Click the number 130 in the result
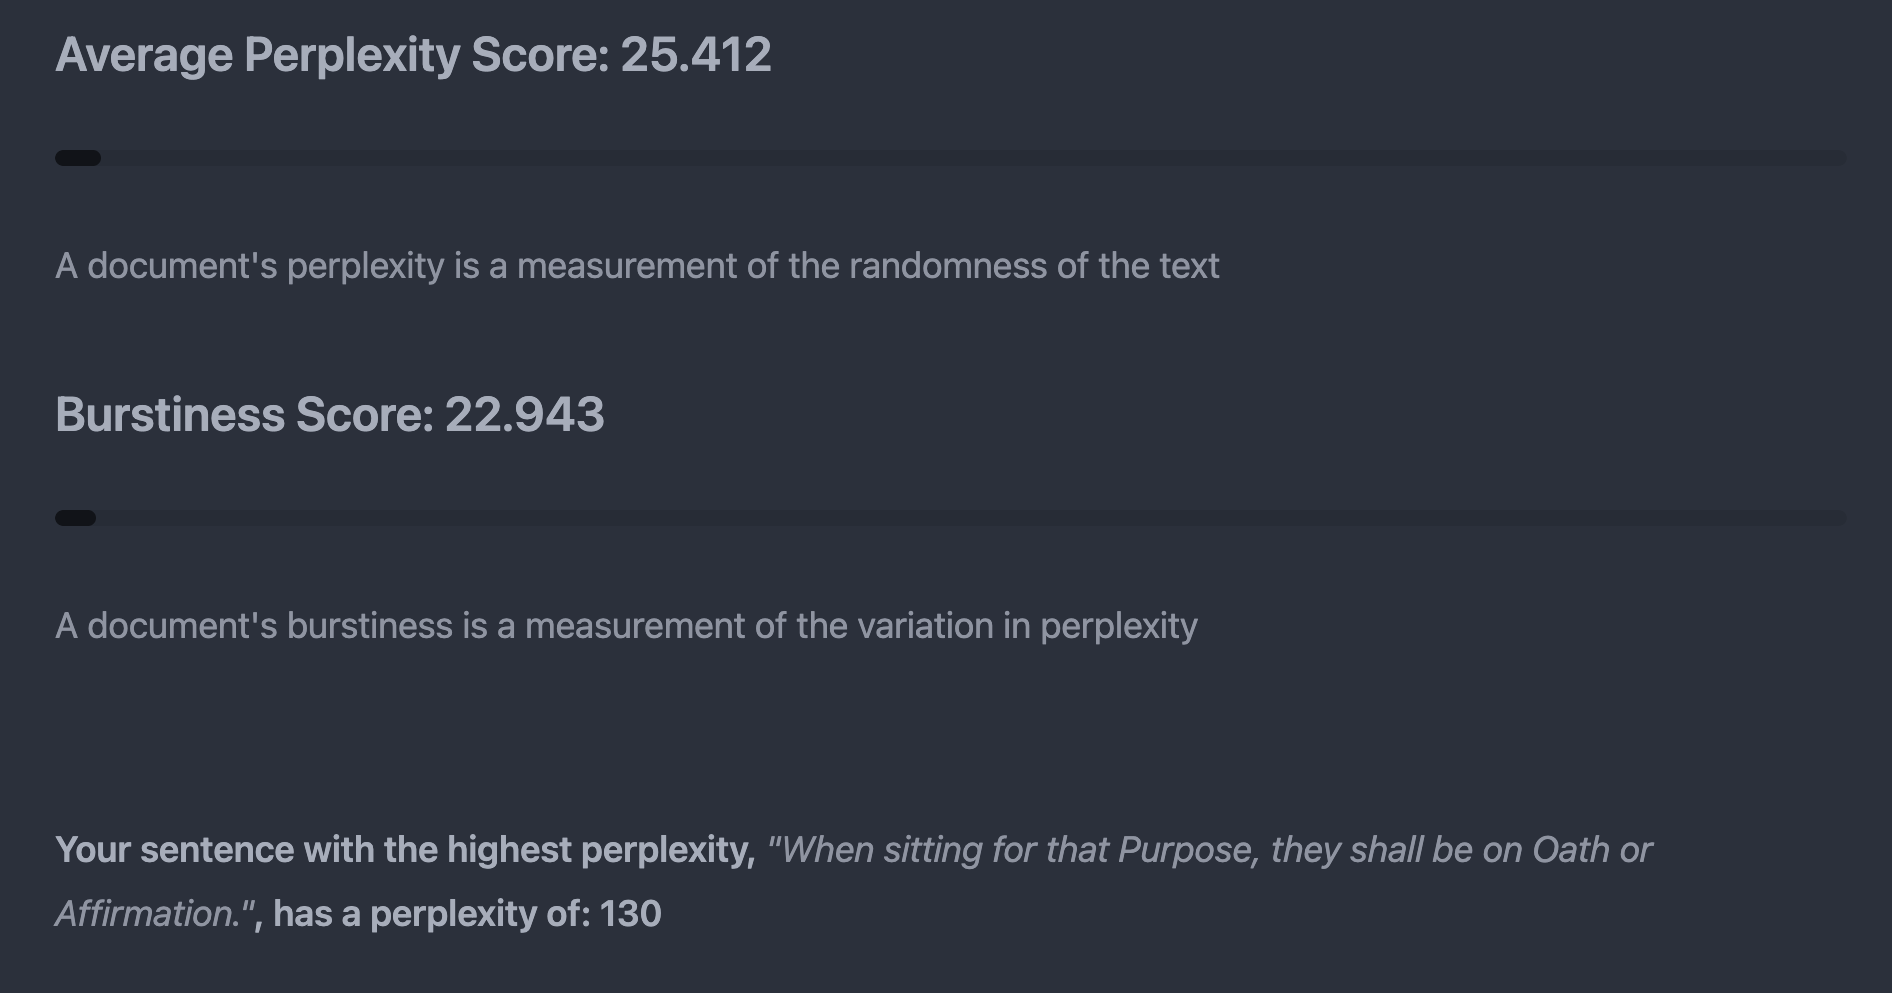Viewport: 1892px width, 993px height. click(630, 914)
